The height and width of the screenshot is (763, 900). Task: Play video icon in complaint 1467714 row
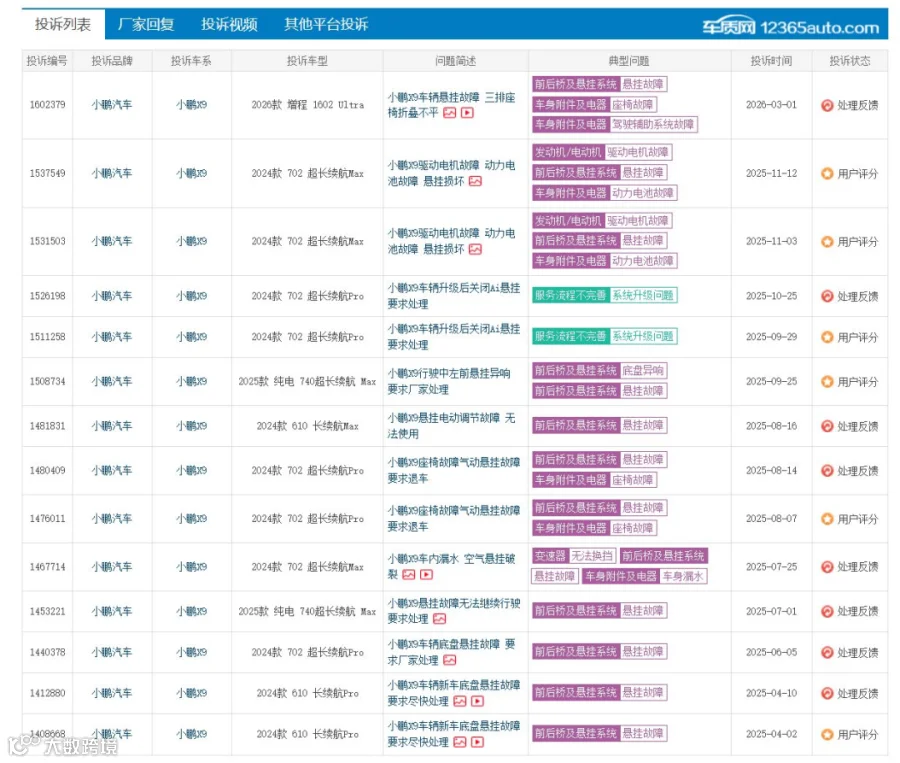coord(426,575)
